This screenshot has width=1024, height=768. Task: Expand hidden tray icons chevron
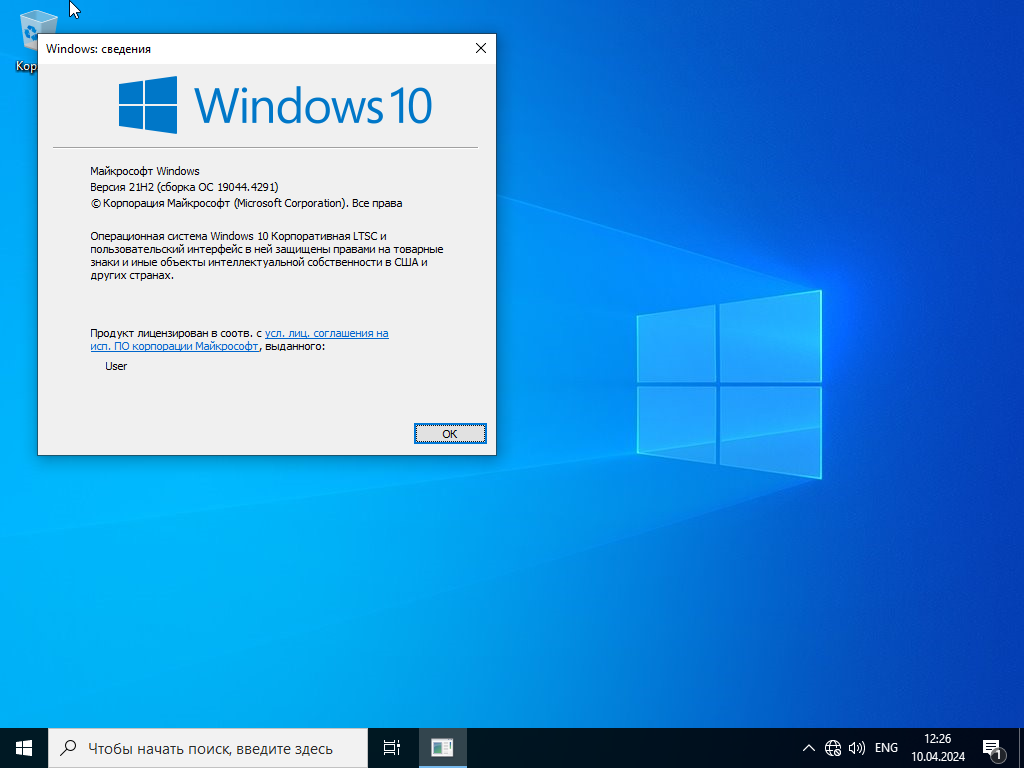tap(809, 748)
